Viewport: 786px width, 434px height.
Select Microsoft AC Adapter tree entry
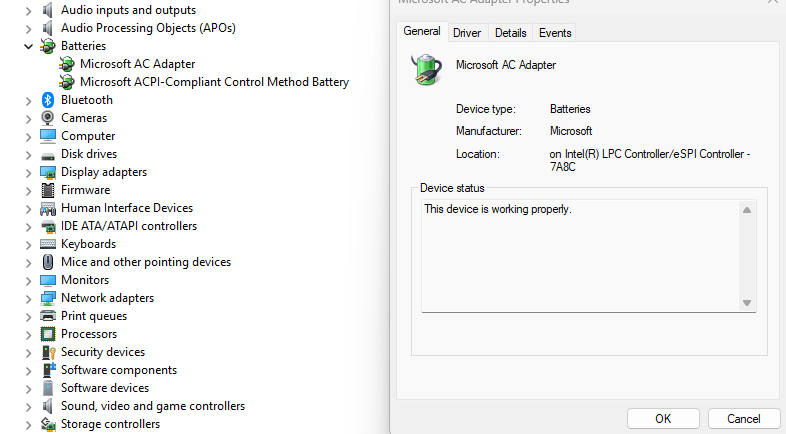137,64
